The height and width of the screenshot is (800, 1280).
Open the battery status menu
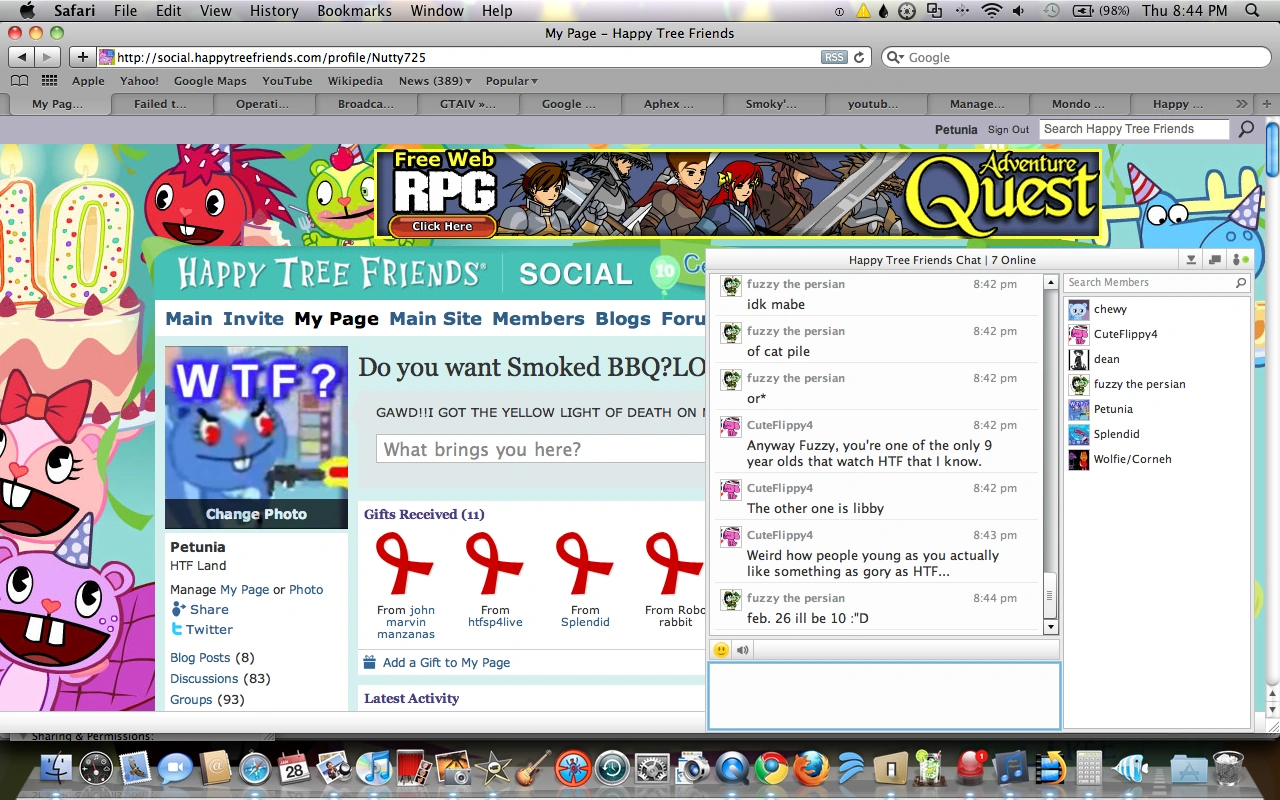coord(1100,11)
